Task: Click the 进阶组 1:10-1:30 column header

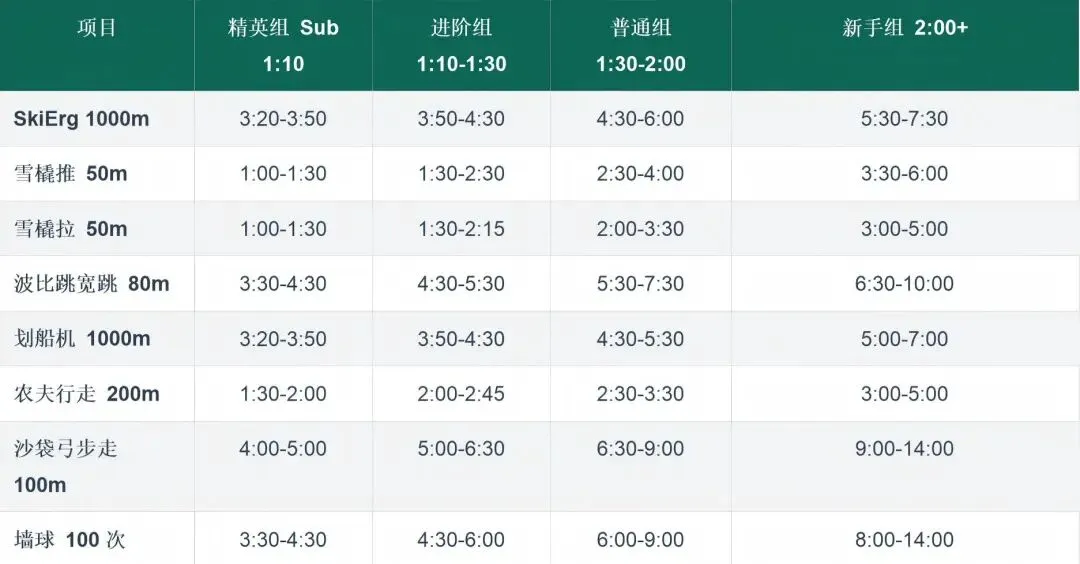Action: [x=461, y=46]
